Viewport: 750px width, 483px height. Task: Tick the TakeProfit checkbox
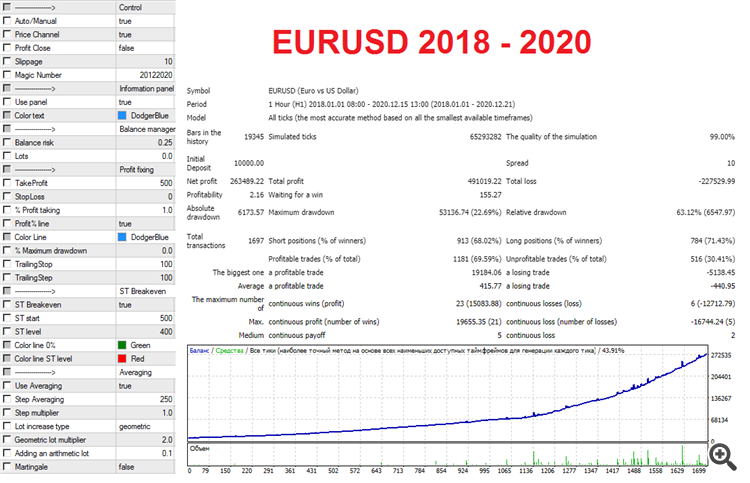tap(7, 183)
